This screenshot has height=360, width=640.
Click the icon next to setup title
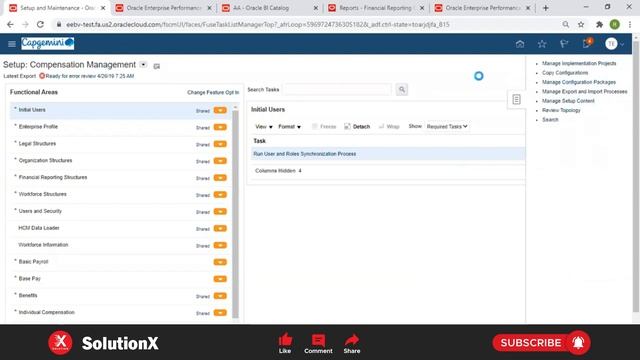coord(157,66)
